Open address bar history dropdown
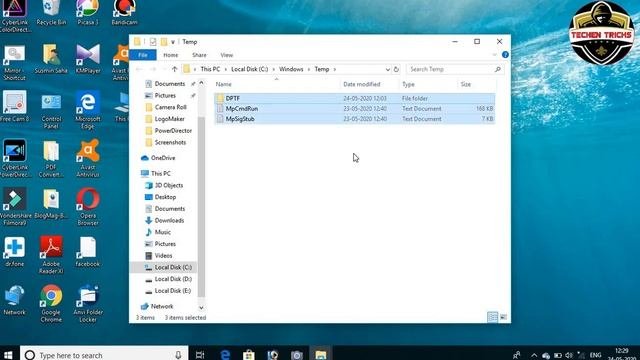 387,69
